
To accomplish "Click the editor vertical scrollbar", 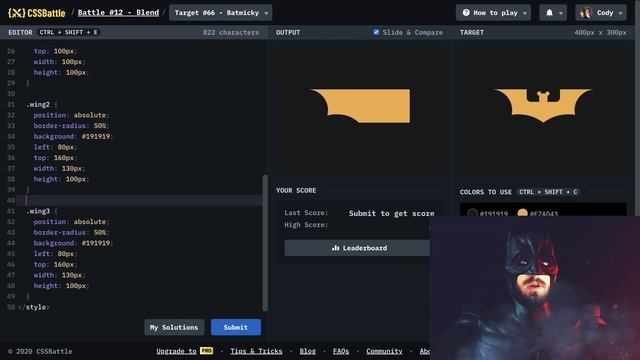I will coord(265,242).
